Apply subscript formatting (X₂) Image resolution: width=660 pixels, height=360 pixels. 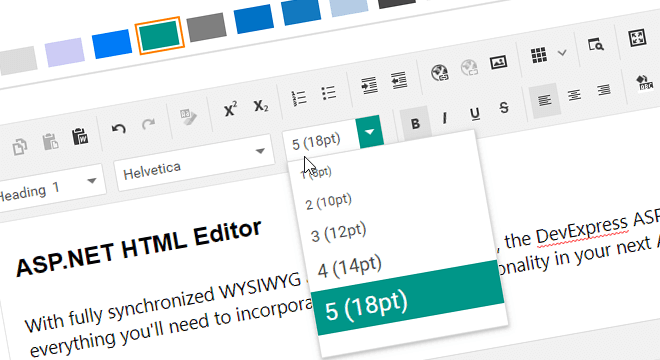point(261,105)
